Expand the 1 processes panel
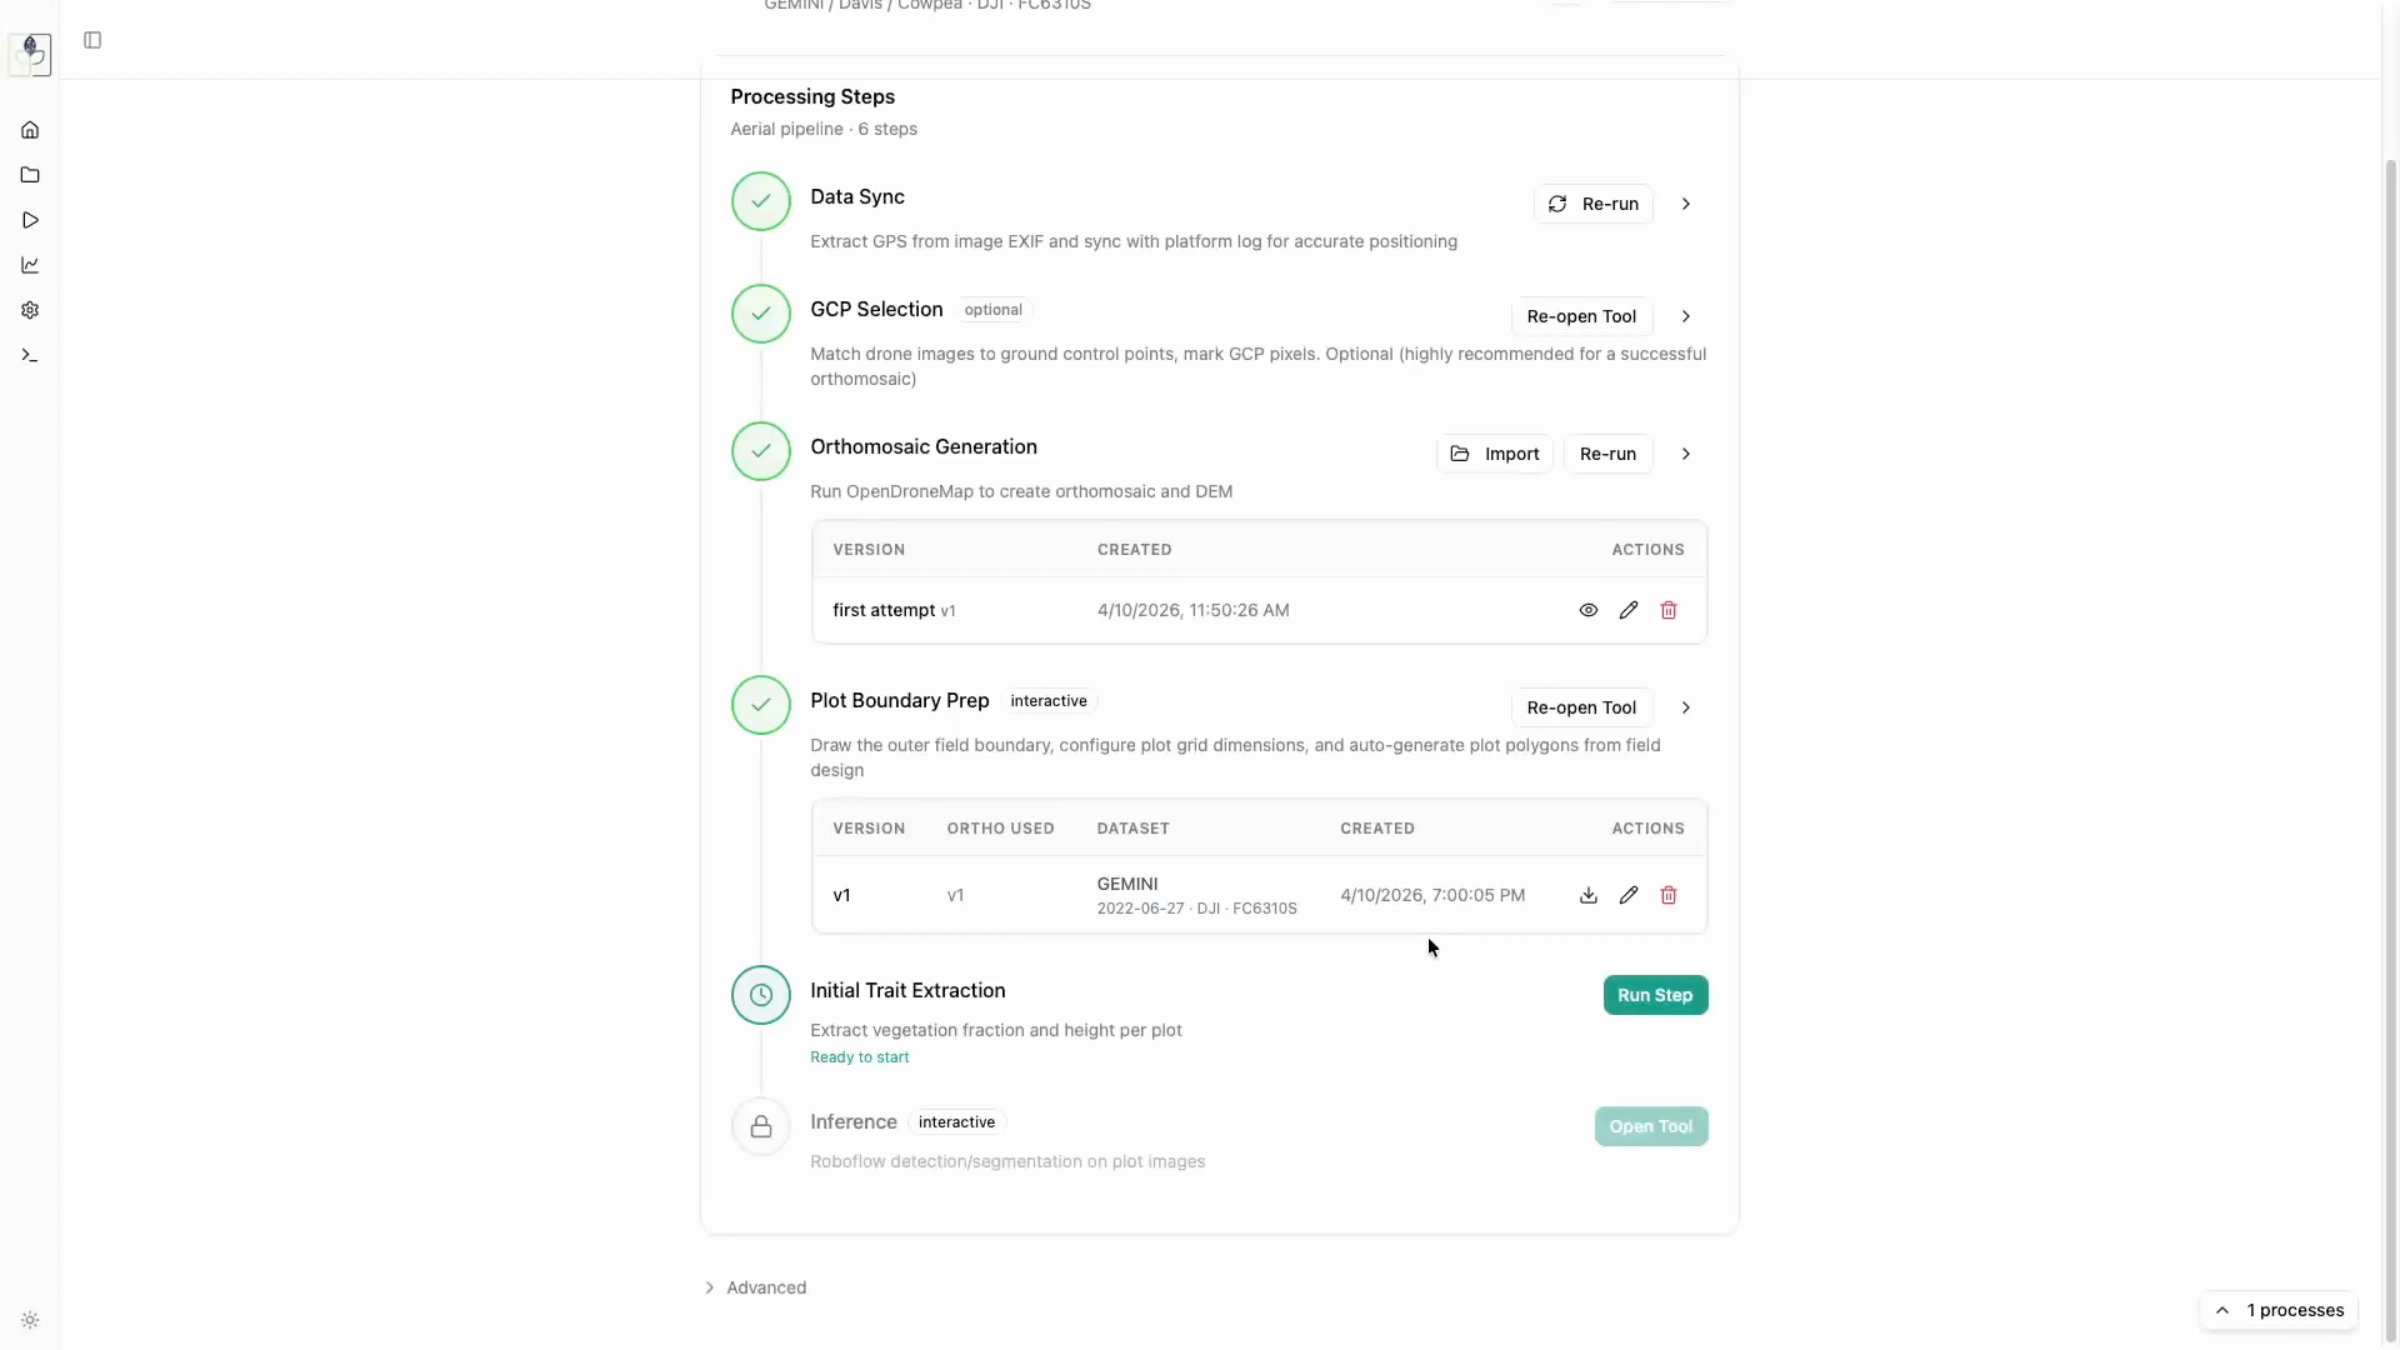 tap(2279, 1310)
